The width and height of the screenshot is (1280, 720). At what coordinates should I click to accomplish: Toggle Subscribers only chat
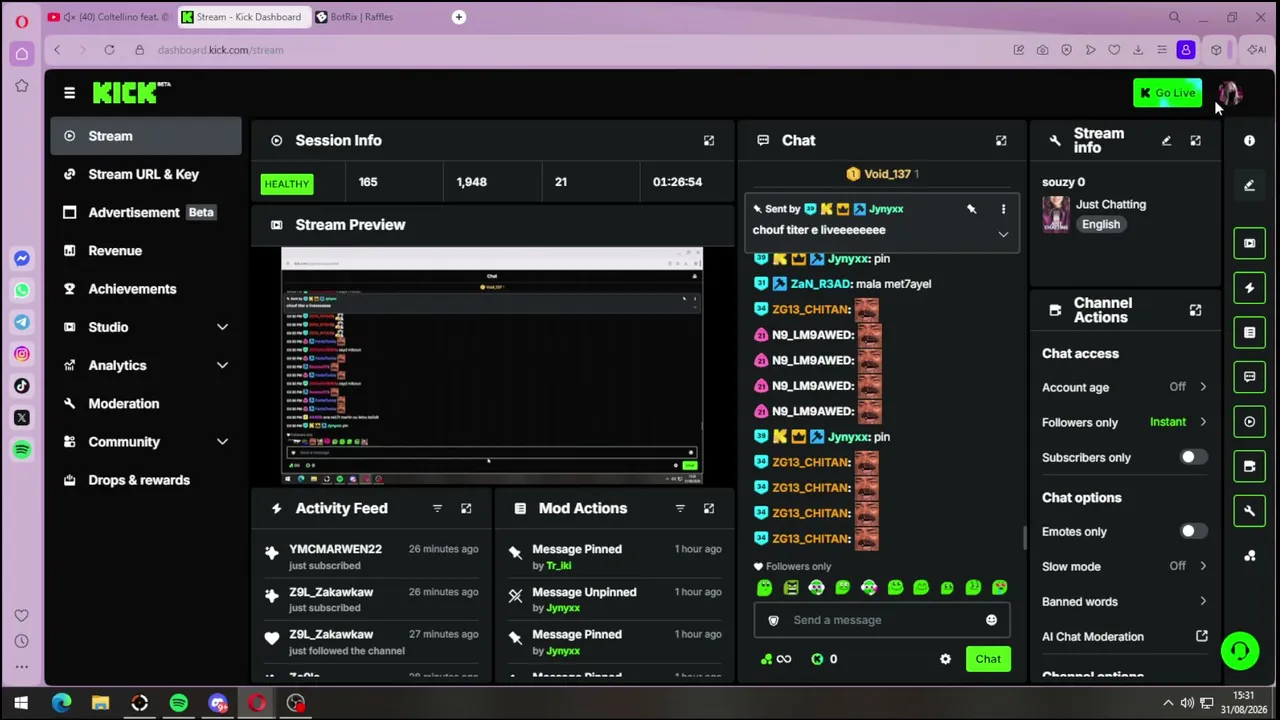click(1193, 457)
